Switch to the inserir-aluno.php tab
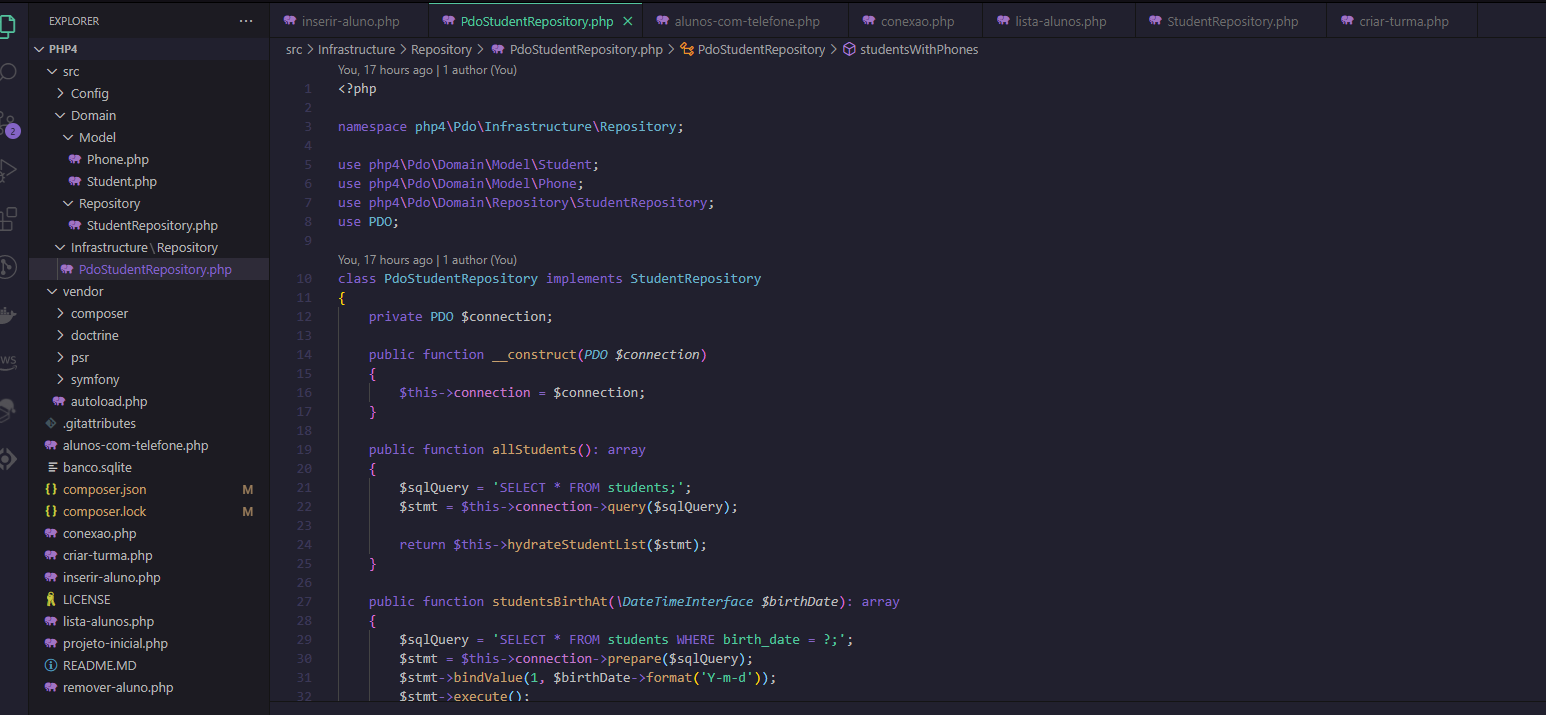1546x715 pixels. click(x=349, y=21)
